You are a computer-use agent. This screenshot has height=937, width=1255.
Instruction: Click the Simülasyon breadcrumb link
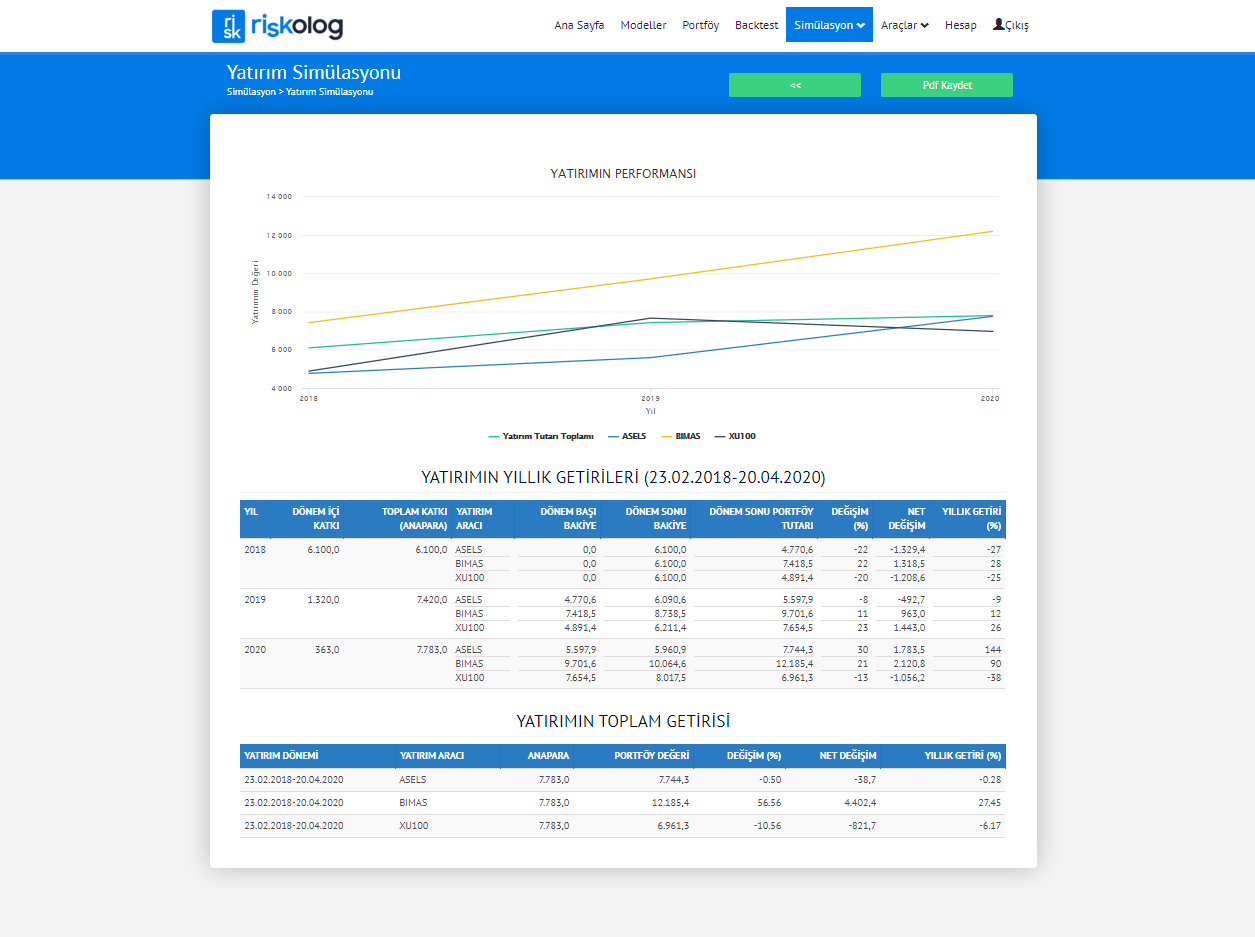[250, 92]
